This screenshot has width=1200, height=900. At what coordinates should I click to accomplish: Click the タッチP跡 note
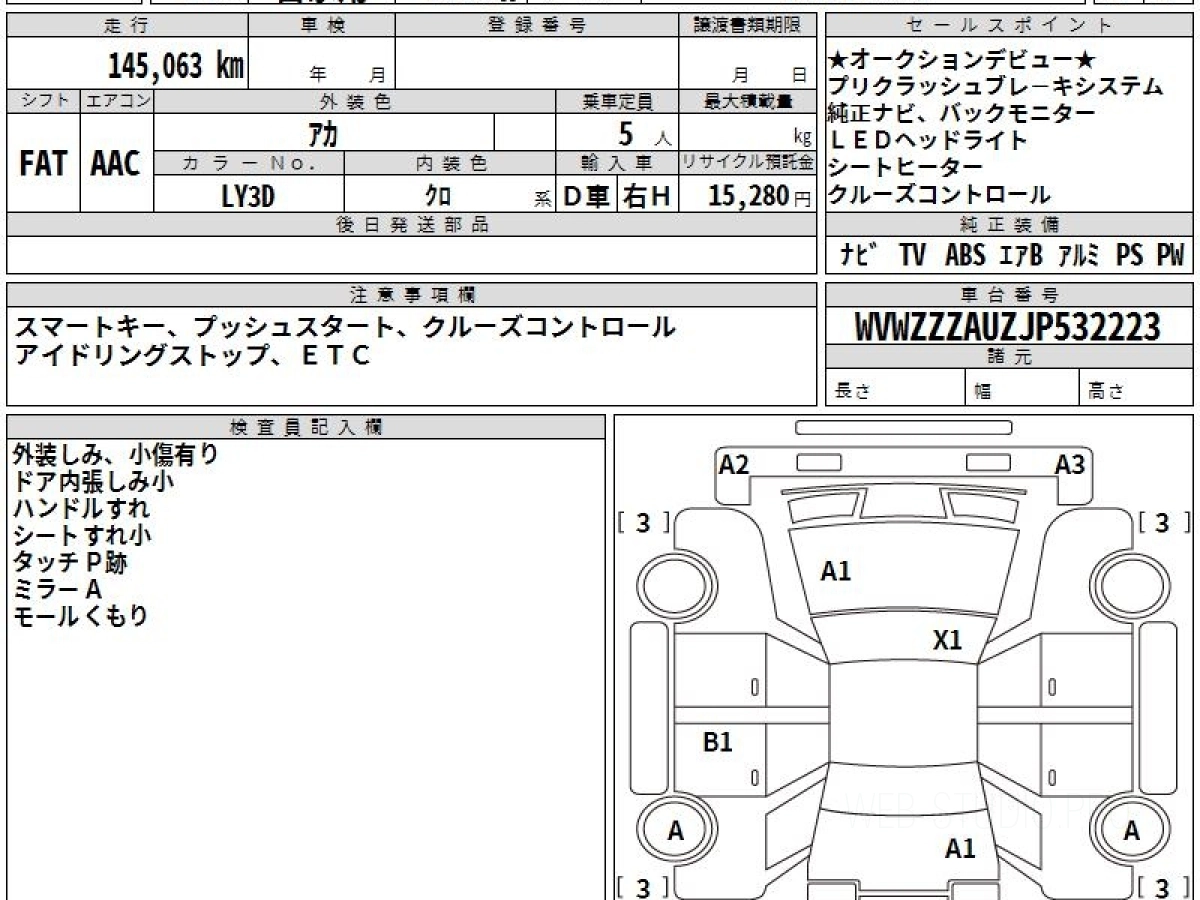pos(70,562)
